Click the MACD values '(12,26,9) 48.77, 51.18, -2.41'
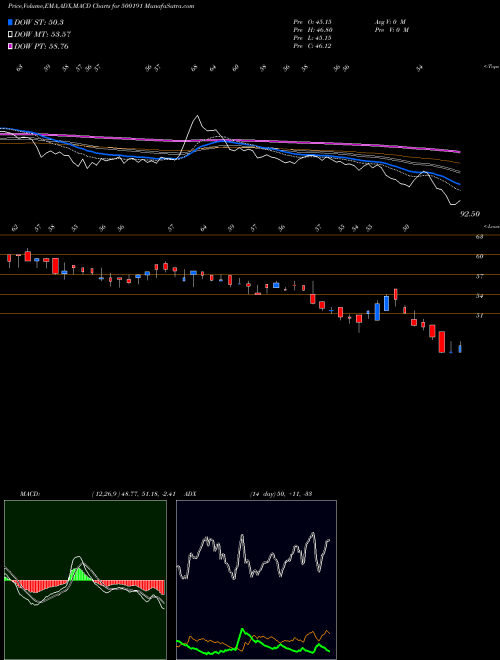 pyautogui.click(x=133, y=493)
